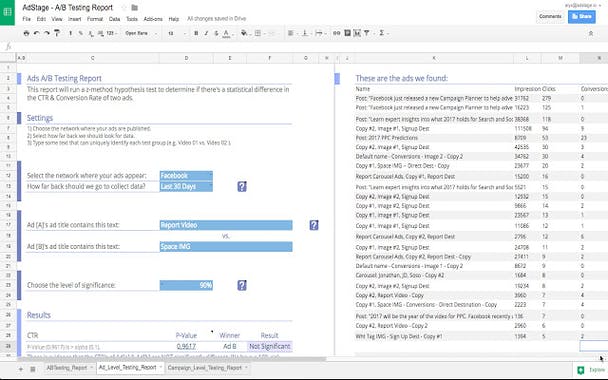Open the text wrapping dropdown
The height and width of the screenshot is (380, 608).
(320, 33)
